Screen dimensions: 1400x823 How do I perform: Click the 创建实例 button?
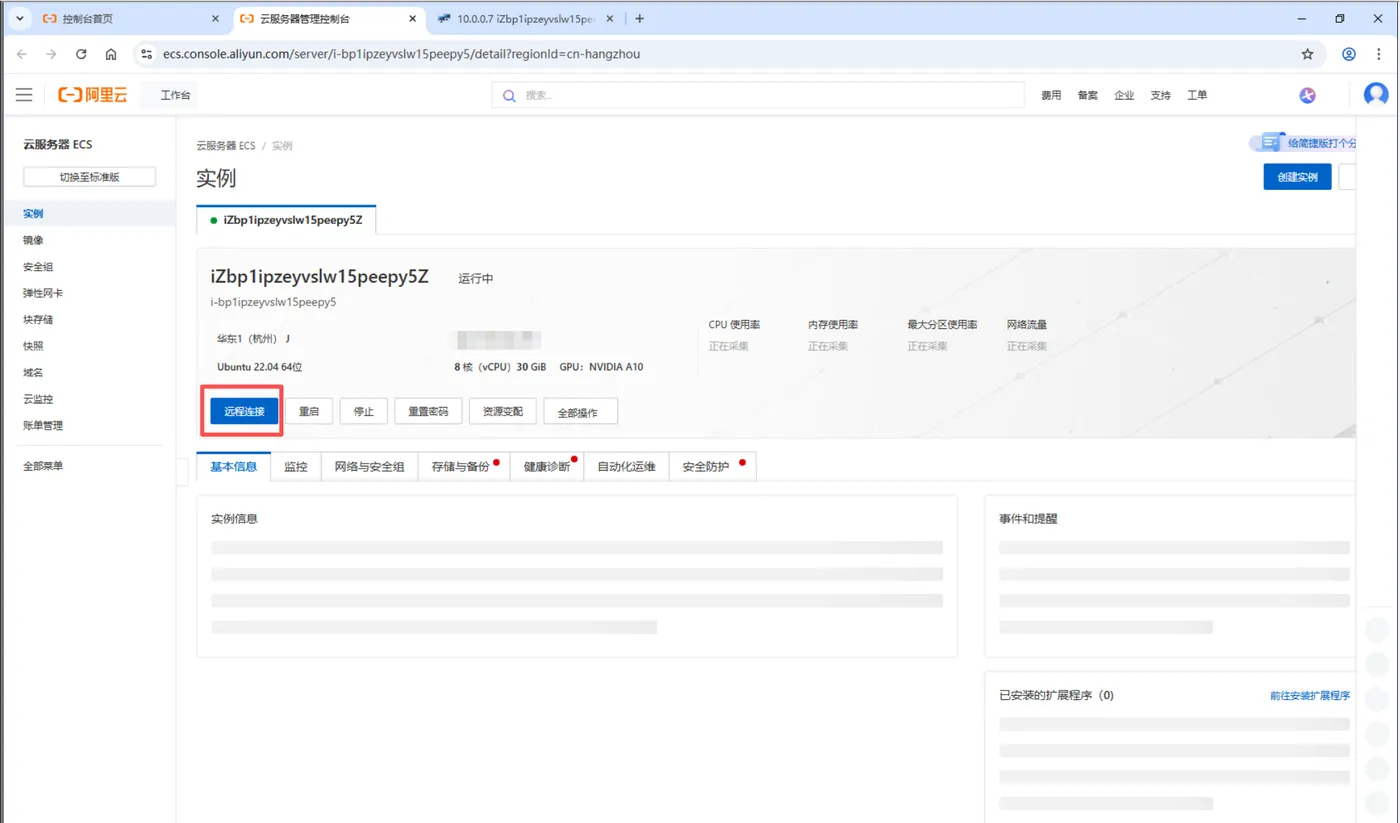click(x=1297, y=177)
